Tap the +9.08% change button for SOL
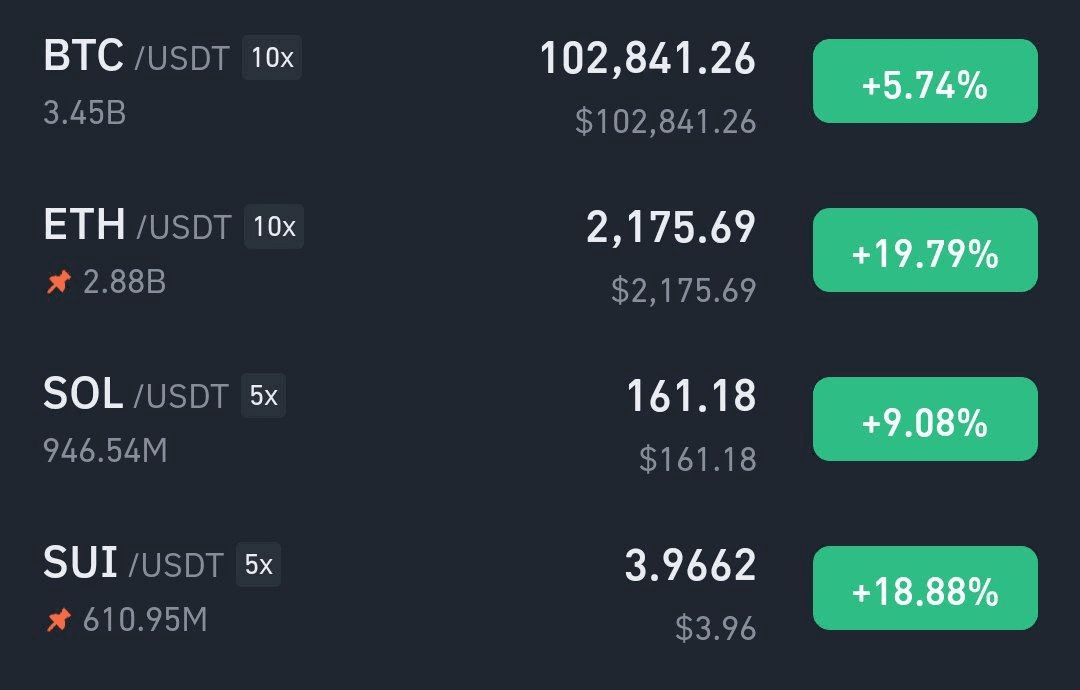The height and width of the screenshot is (690, 1080). [x=925, y=419]
